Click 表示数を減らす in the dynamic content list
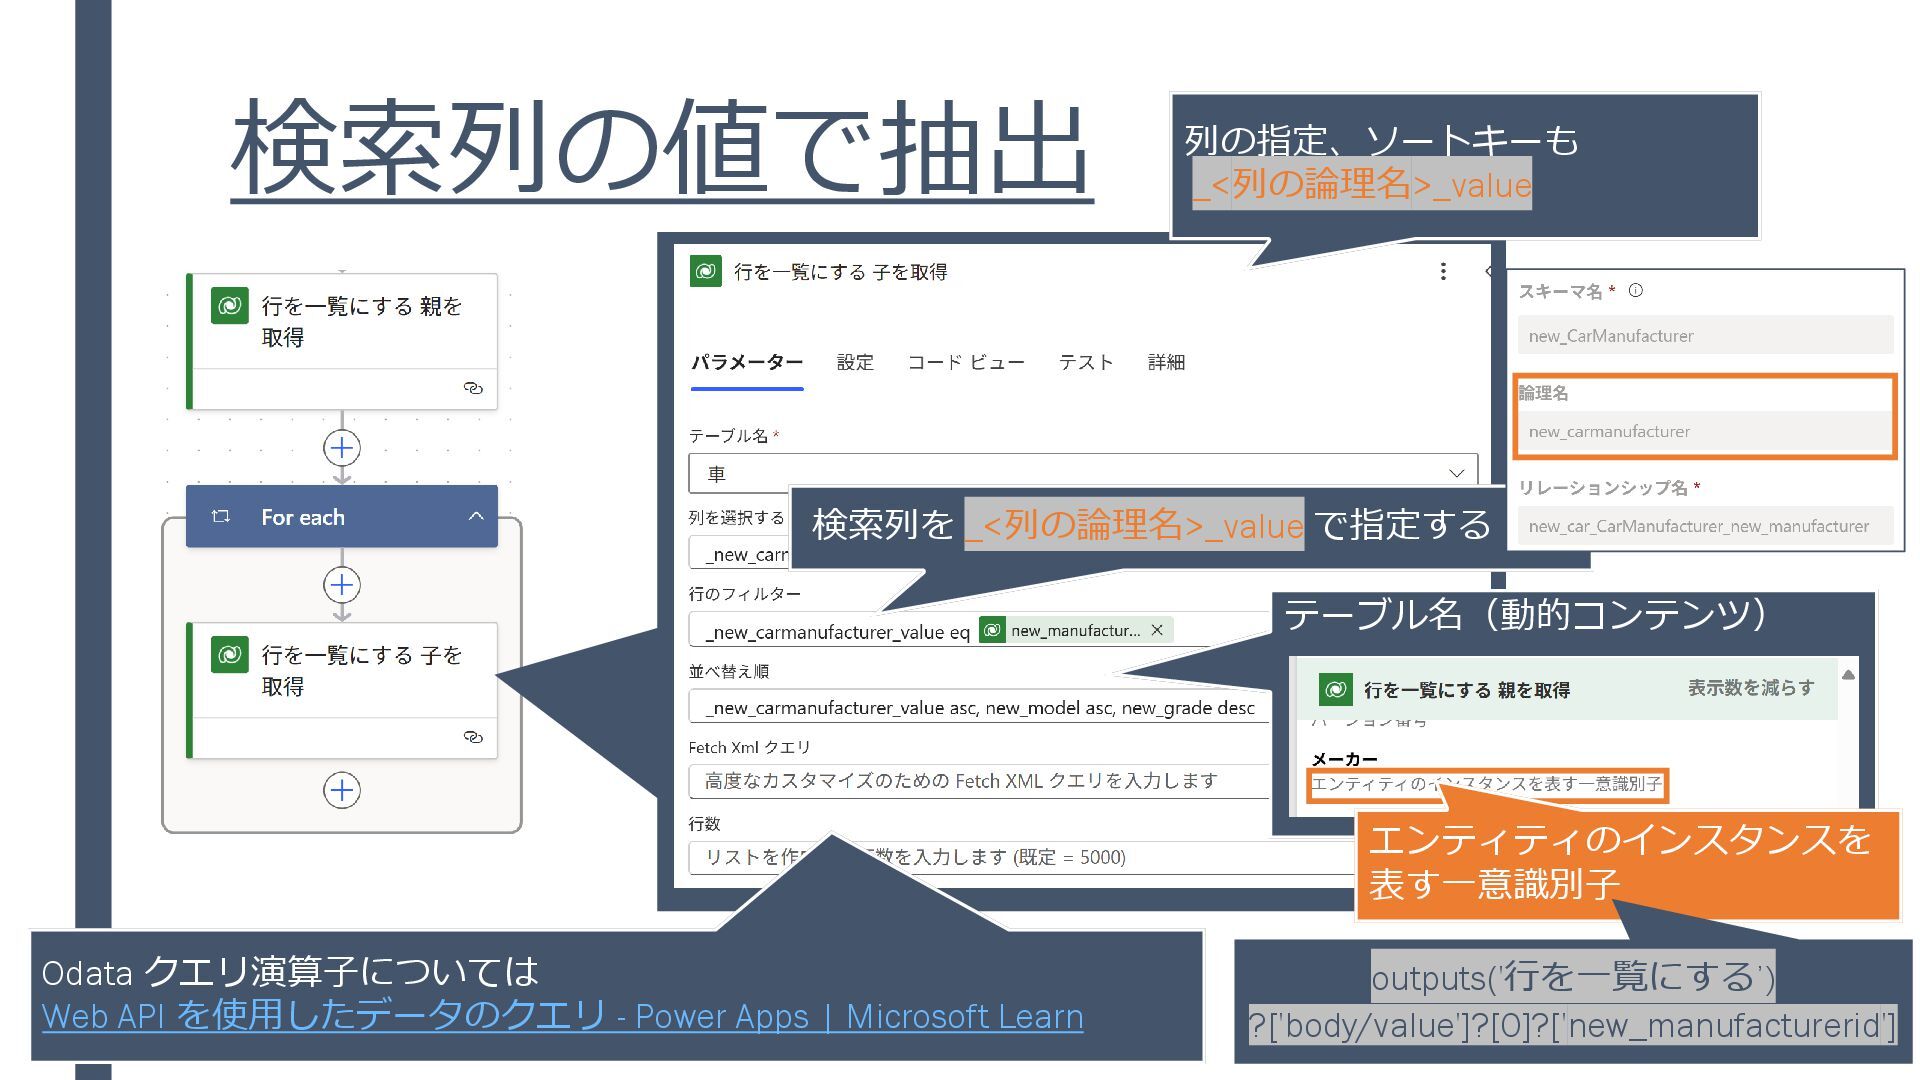The width and height of the screenshot is (1920, 1080). tap(1750, 688)
